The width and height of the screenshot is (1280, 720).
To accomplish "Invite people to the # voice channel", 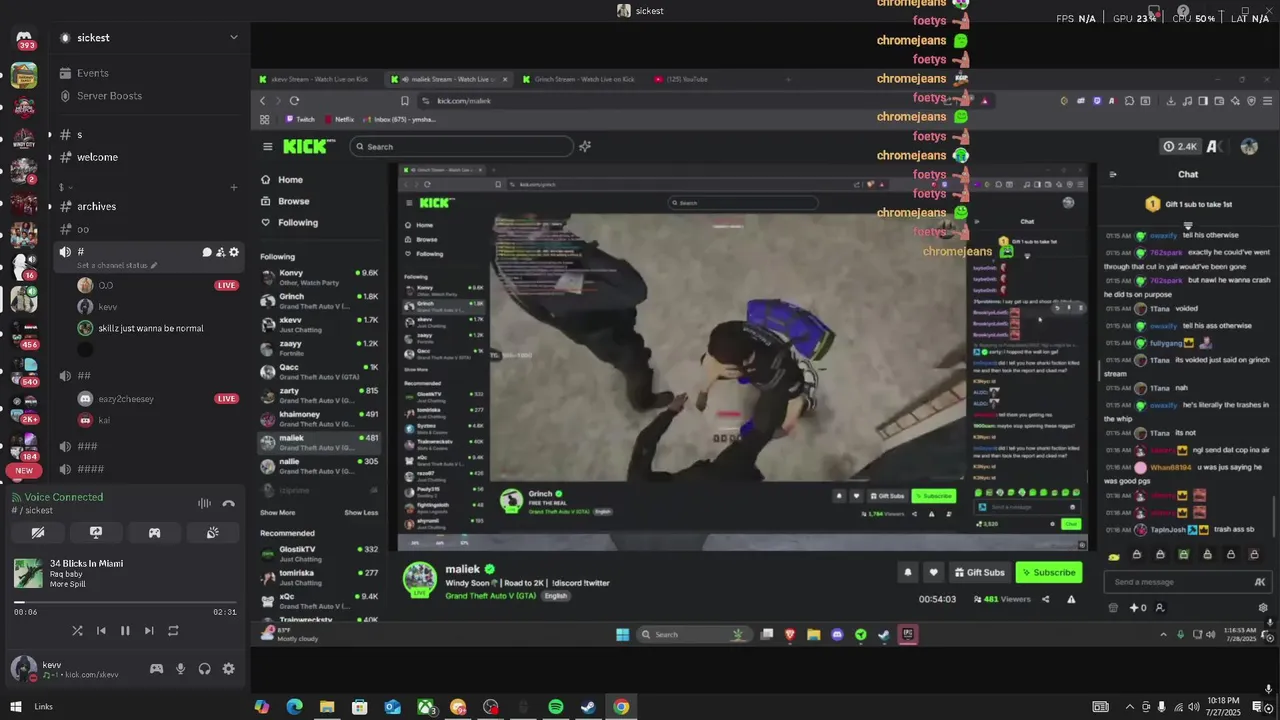I will click(x=221, y=252).
